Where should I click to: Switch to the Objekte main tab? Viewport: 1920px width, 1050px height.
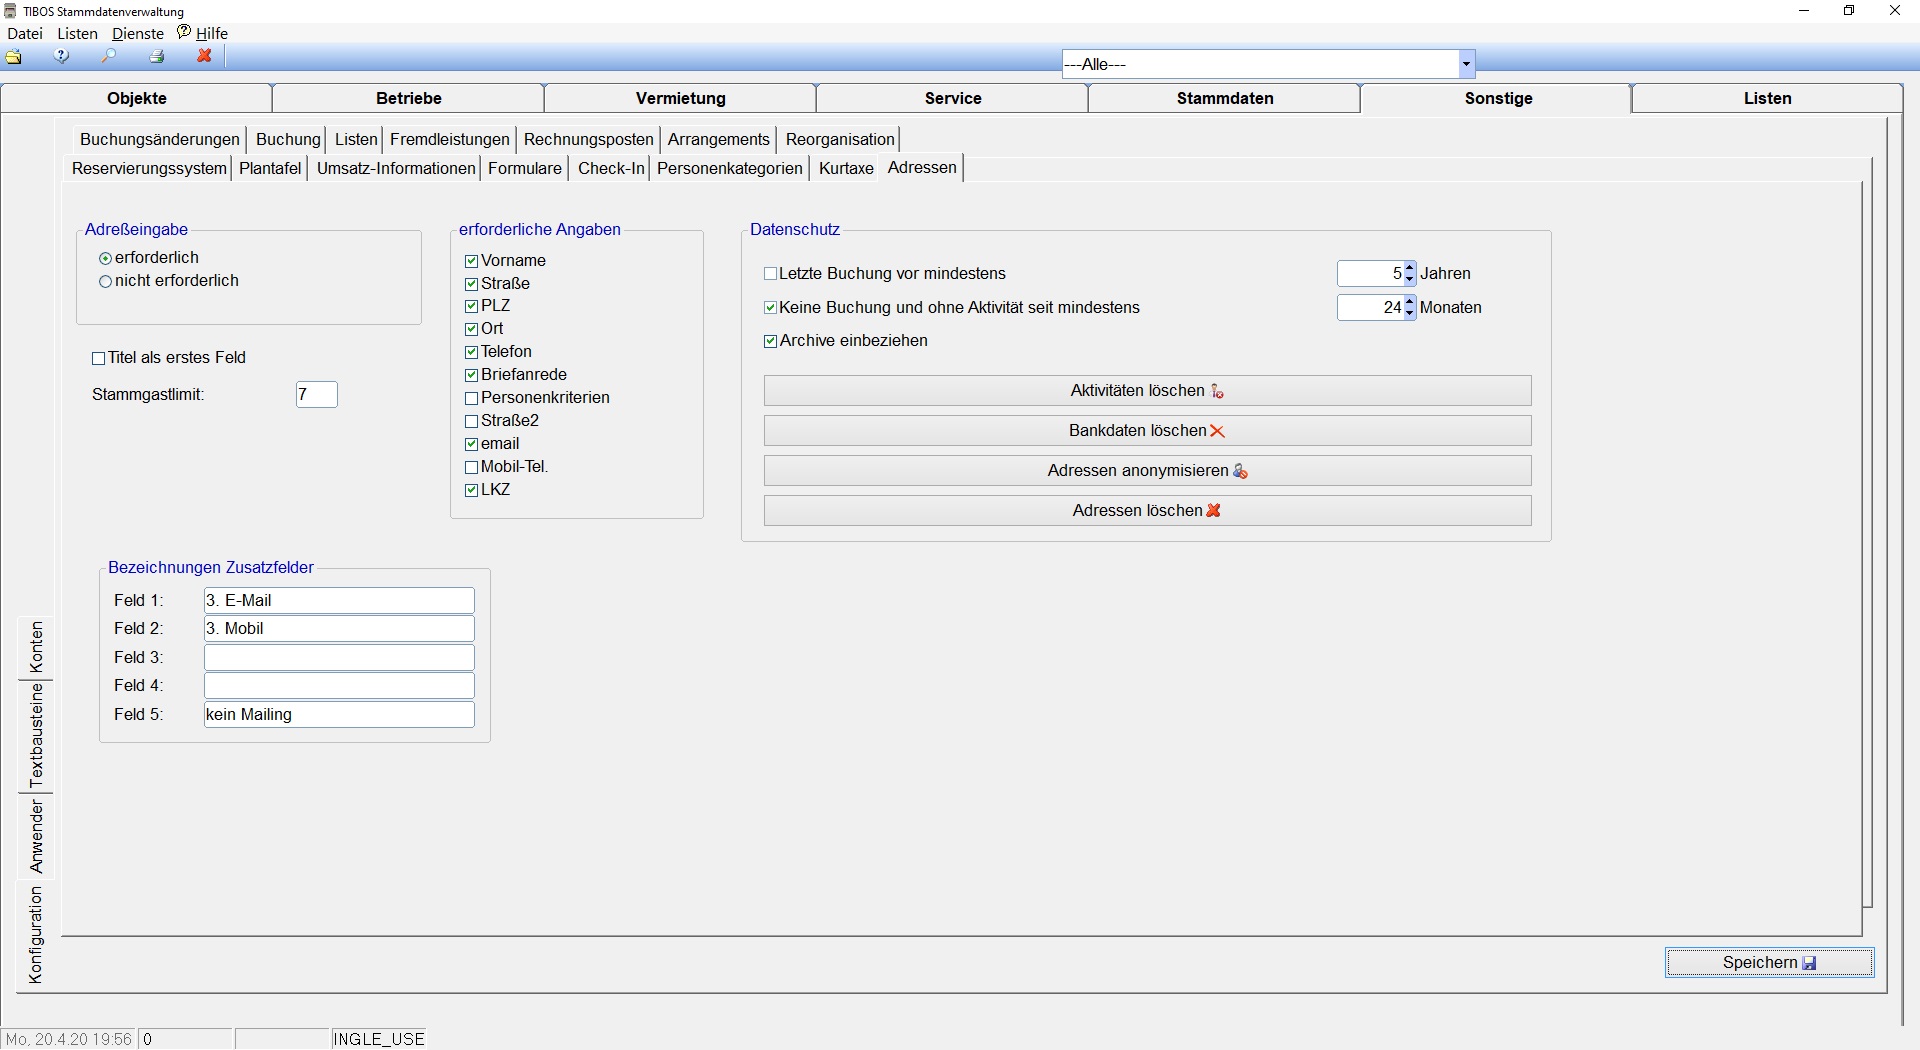click(137, 98)
